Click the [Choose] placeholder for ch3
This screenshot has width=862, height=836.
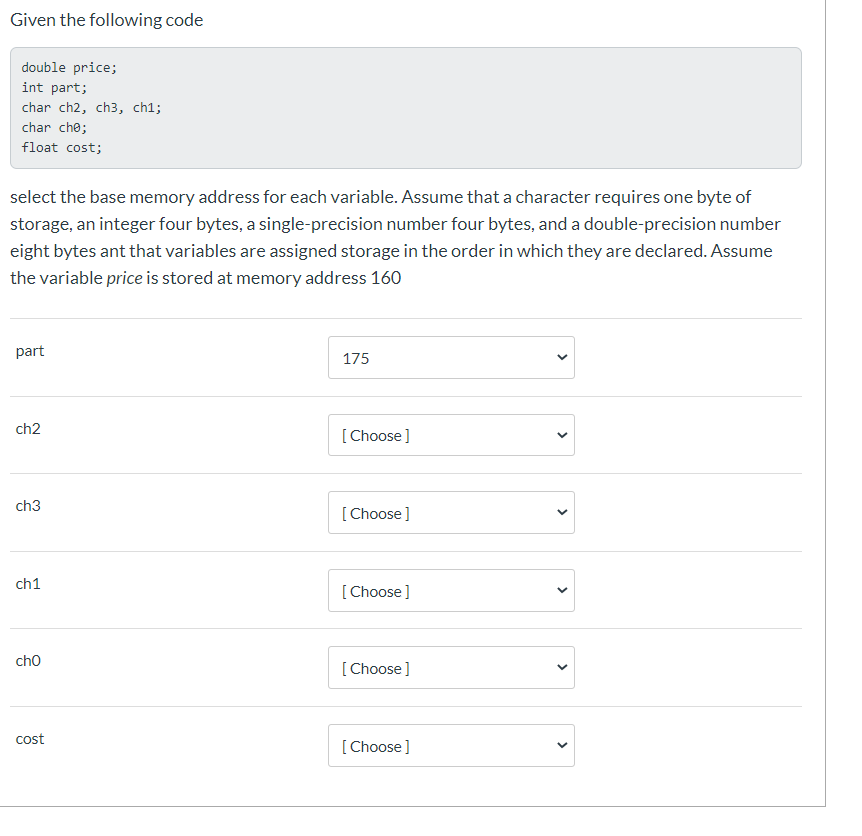tap(376, 512)
